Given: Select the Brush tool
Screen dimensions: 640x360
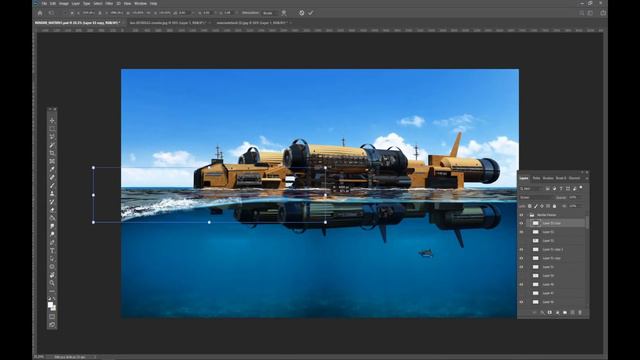Looking at the screenshot, I should click(52, 186).
